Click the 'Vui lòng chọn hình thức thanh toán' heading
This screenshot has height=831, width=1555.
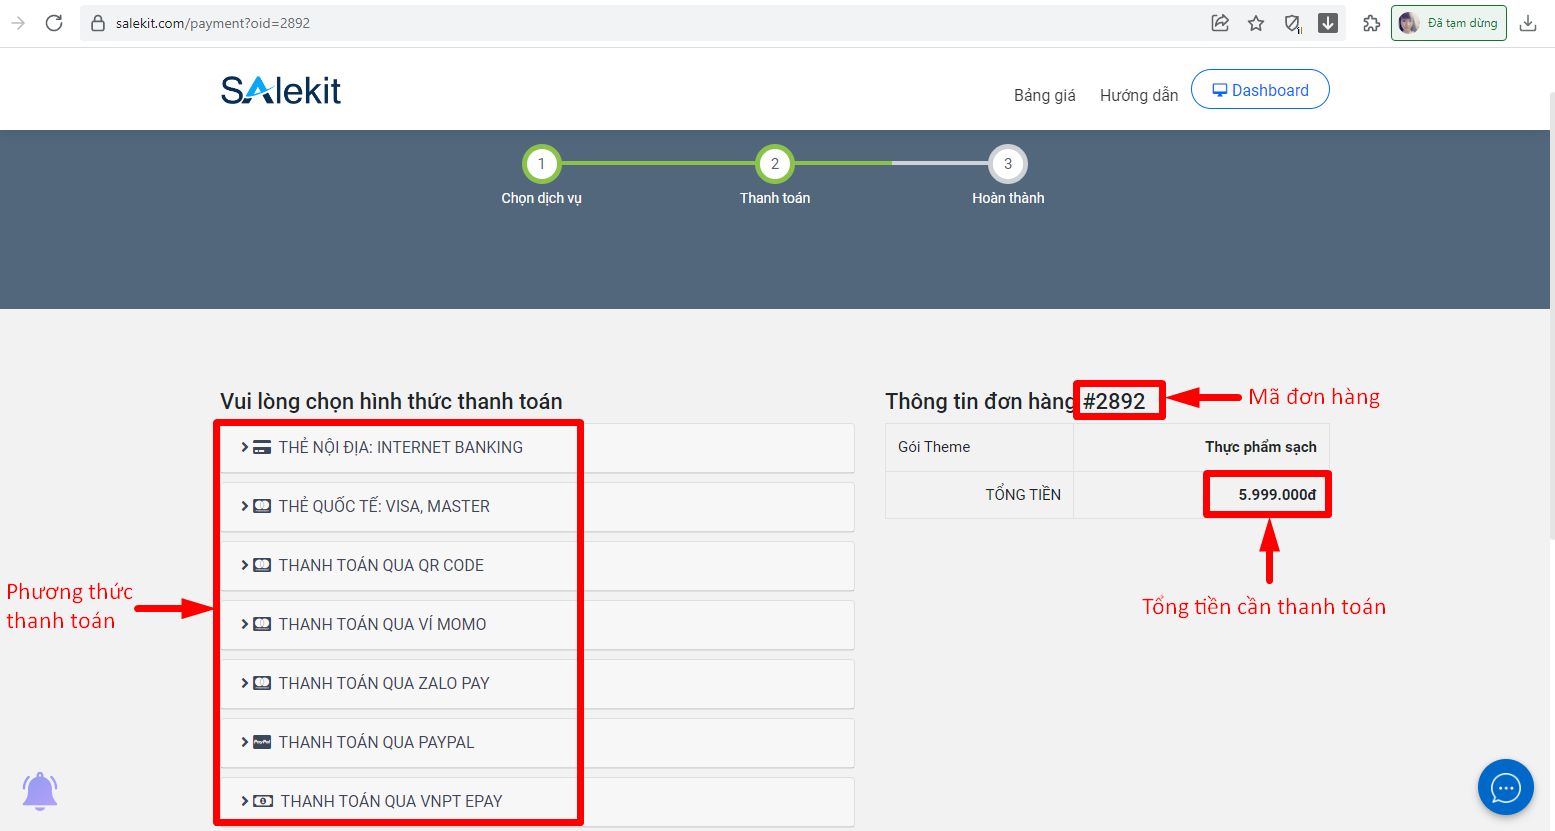tap(391, 401)
